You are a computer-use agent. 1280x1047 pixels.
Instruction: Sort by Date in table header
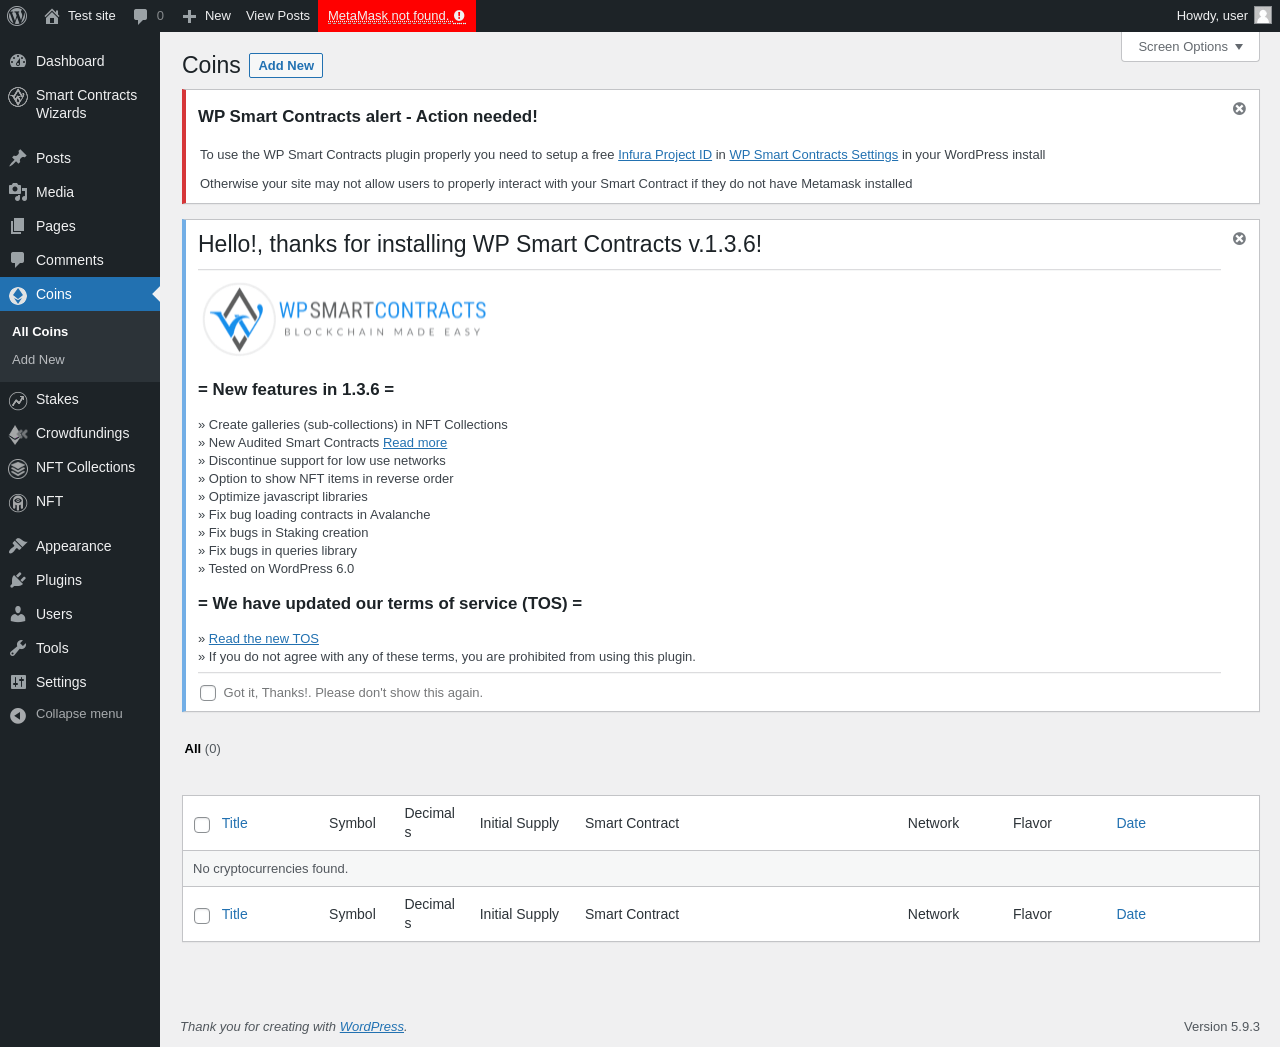coord(1131,823)
